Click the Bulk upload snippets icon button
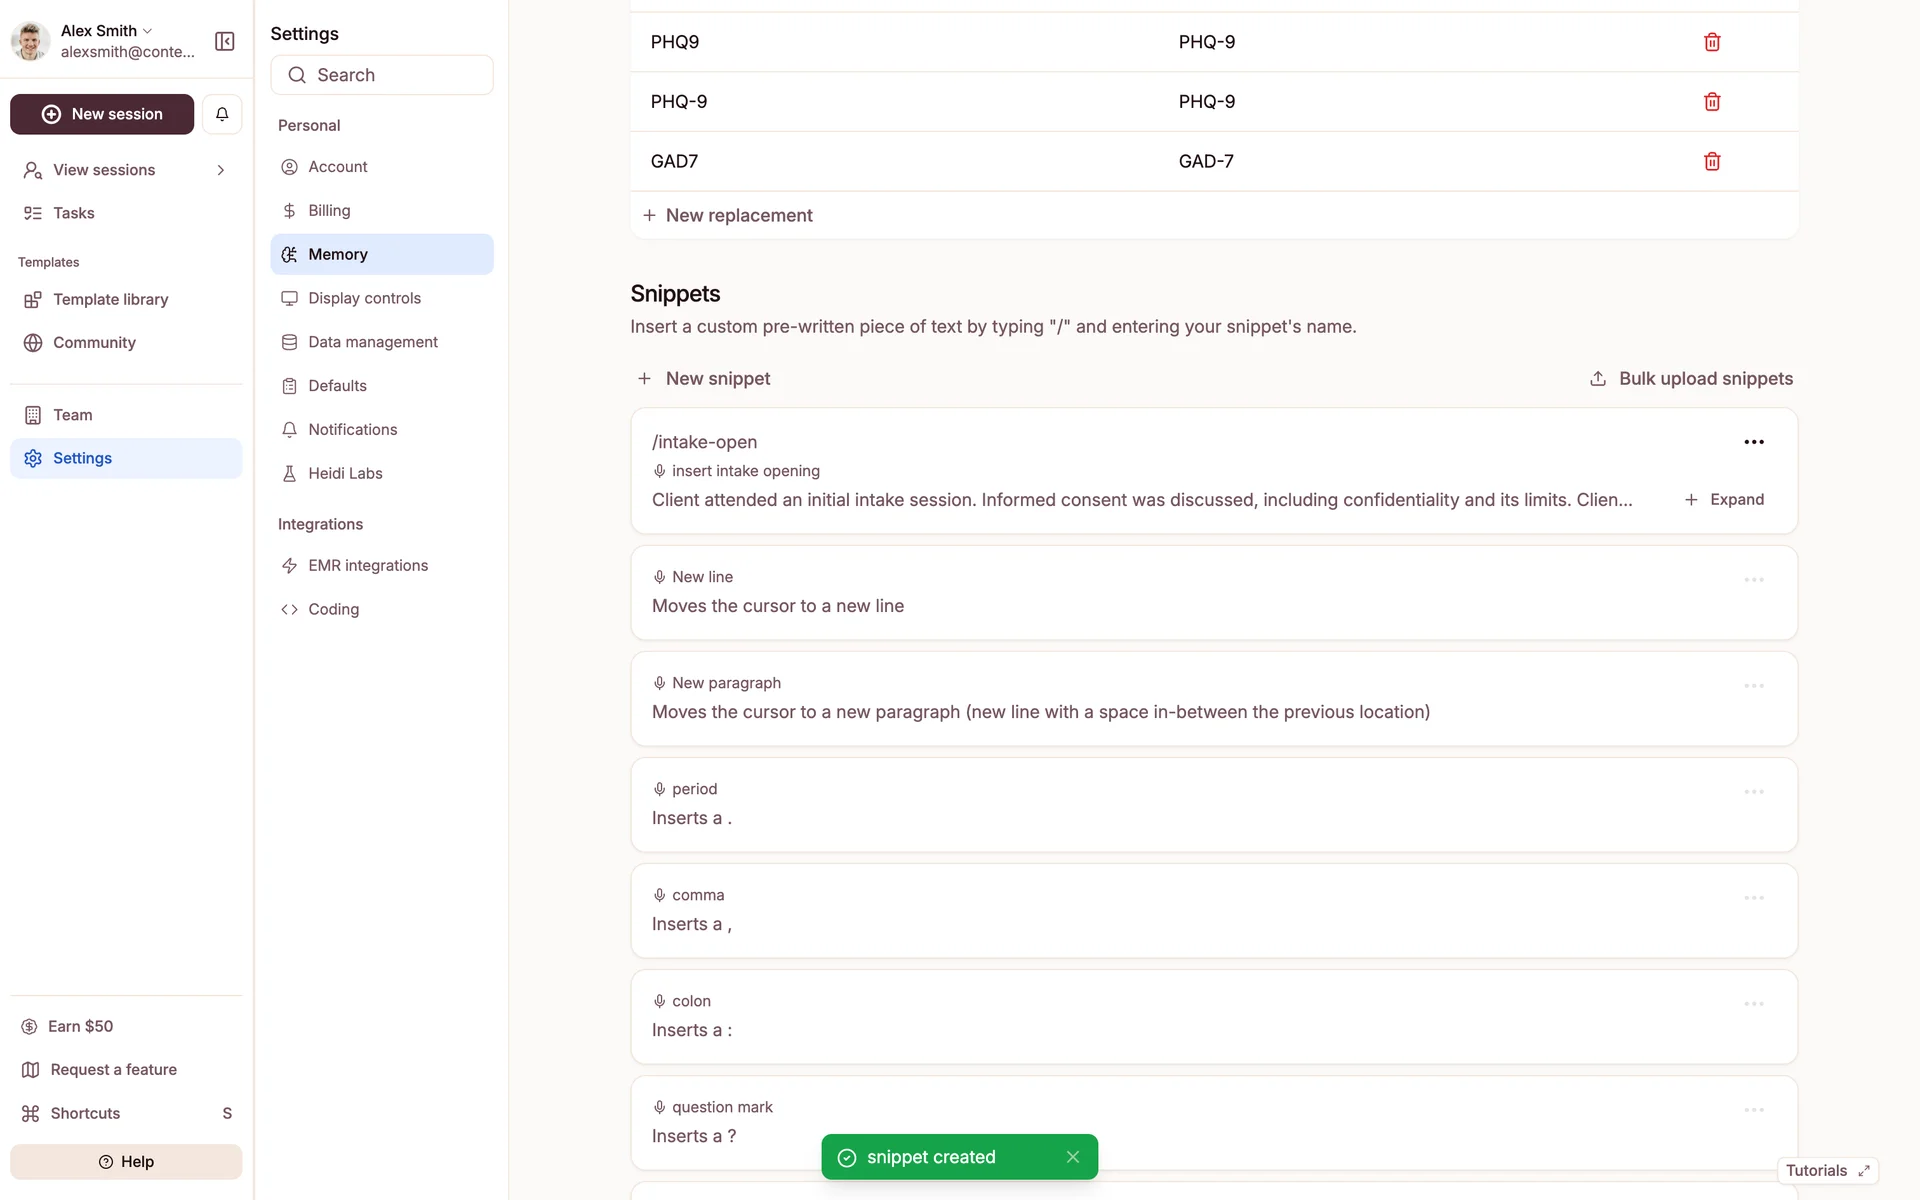The image size is (1920, 1200). pyautogui.click(x=1598, y=379)
